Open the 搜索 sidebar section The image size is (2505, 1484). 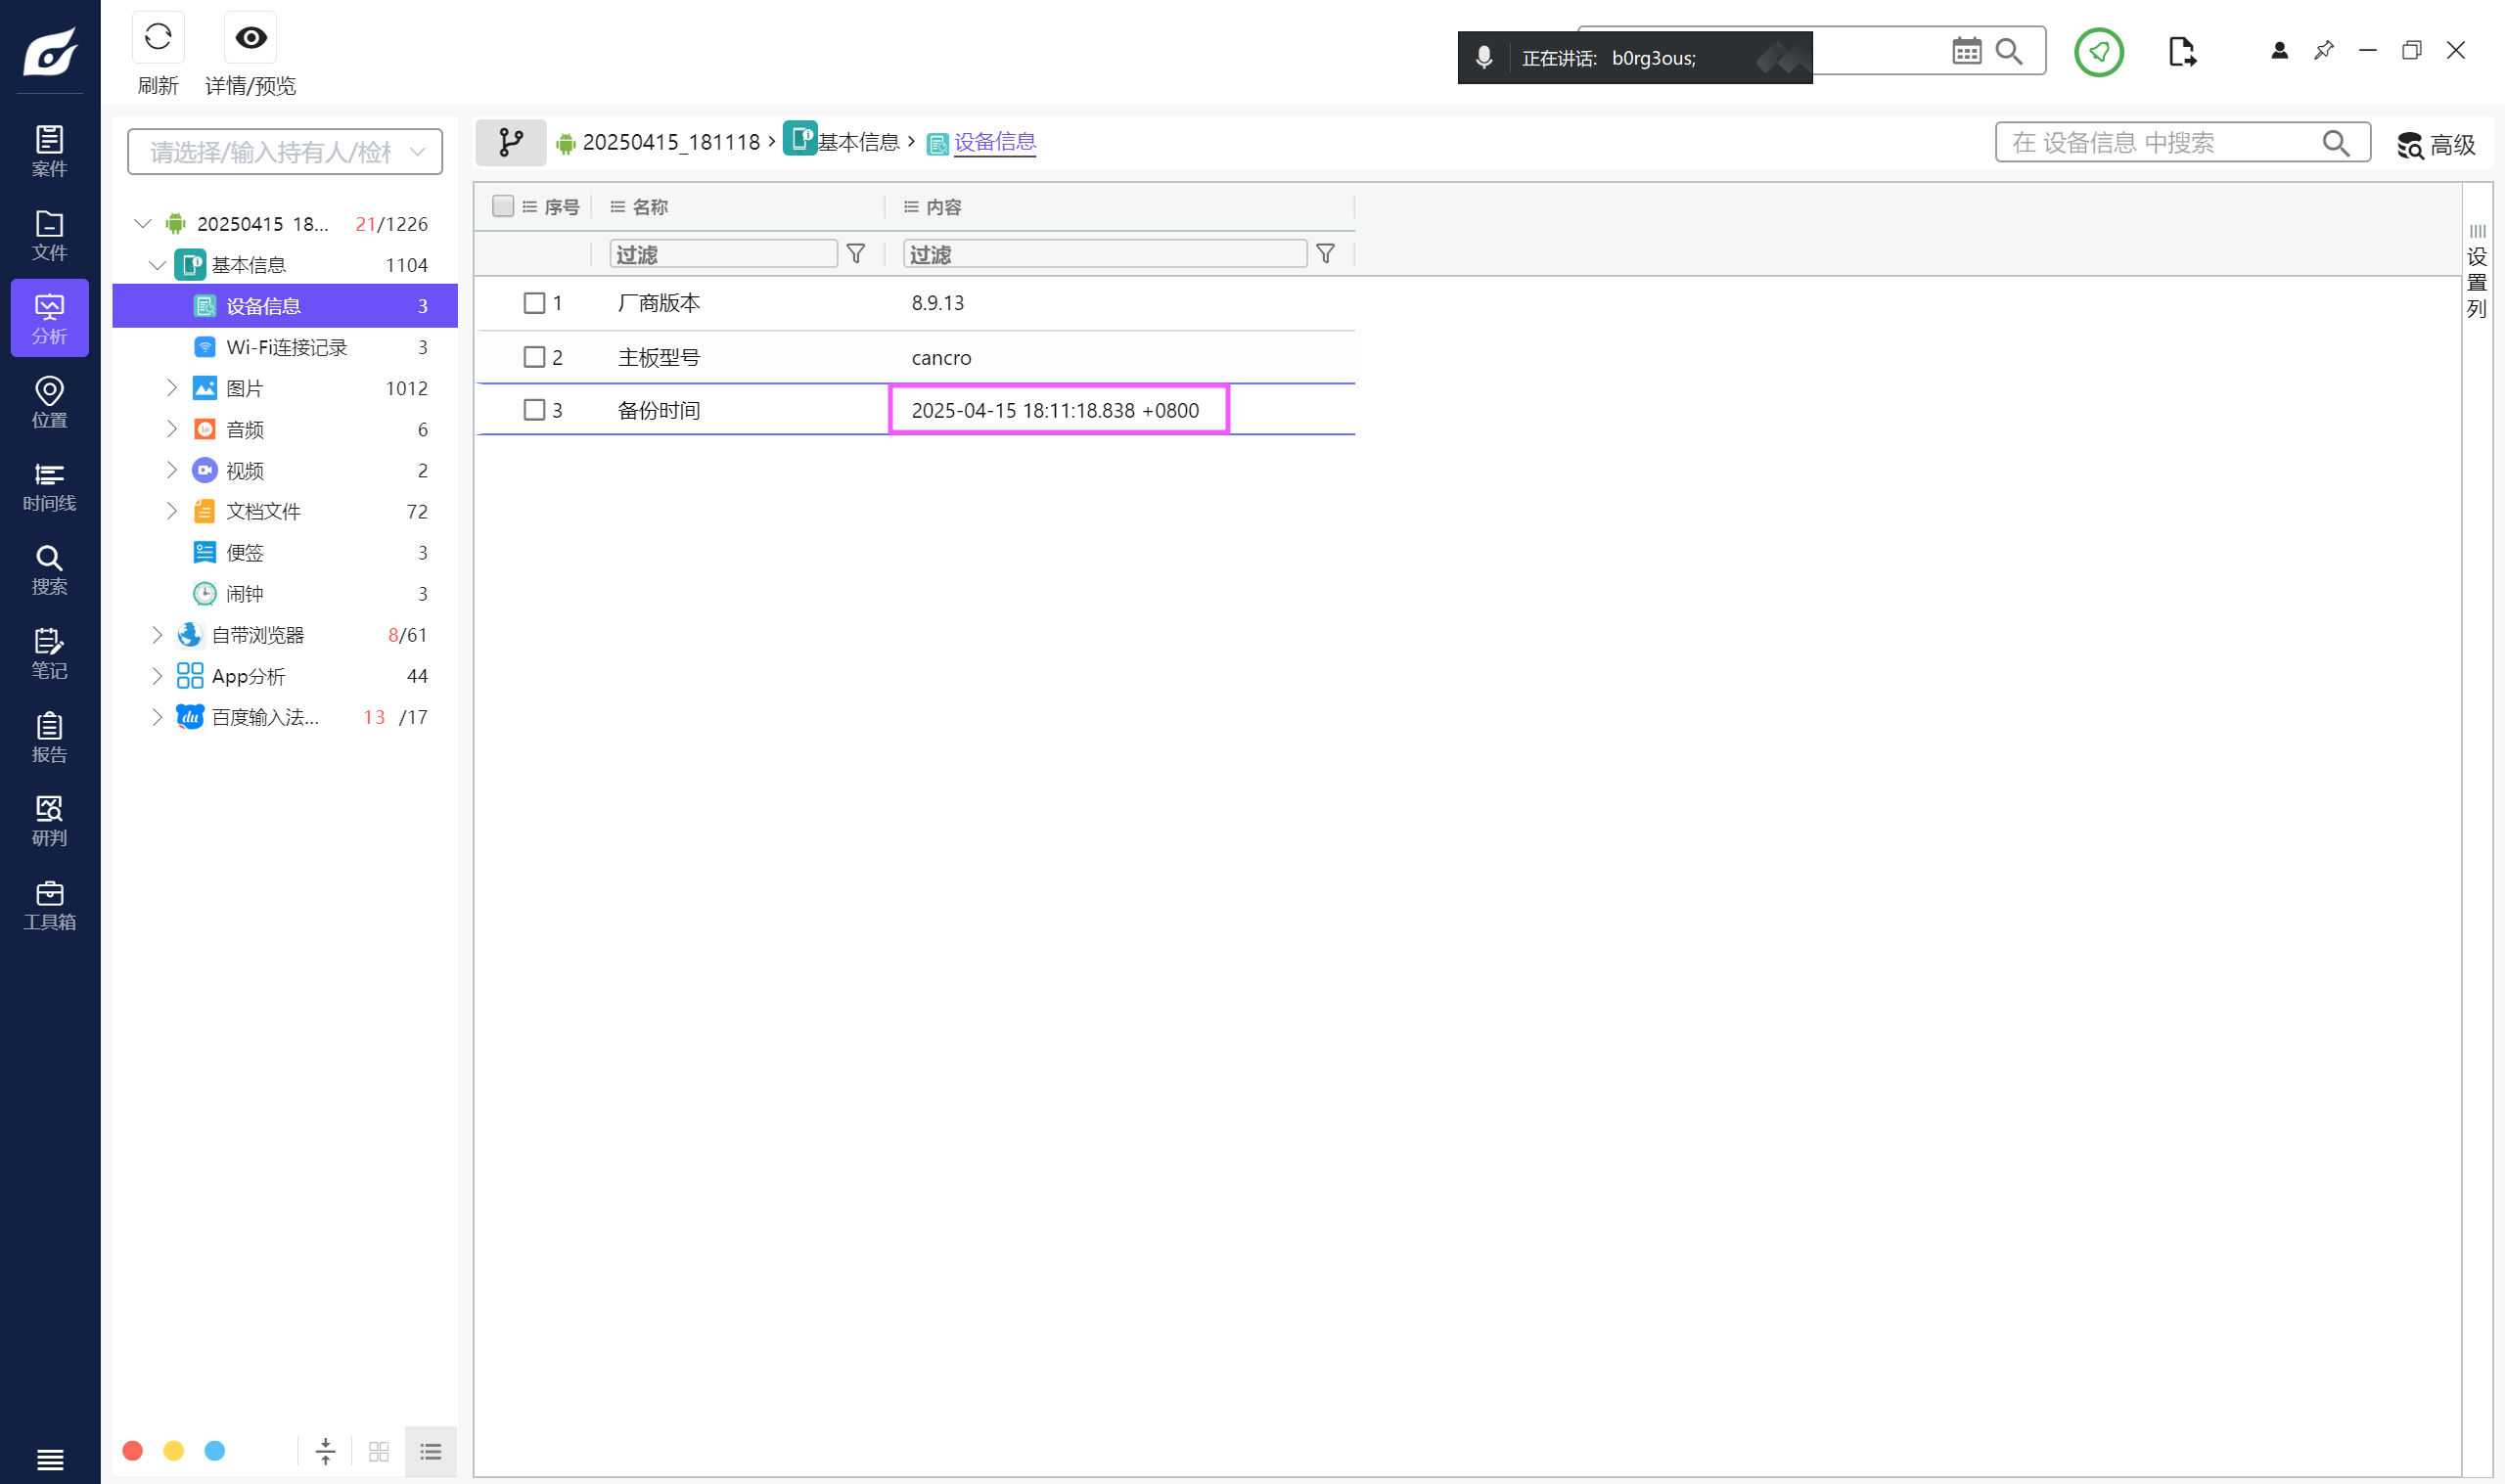coord(49,569)
